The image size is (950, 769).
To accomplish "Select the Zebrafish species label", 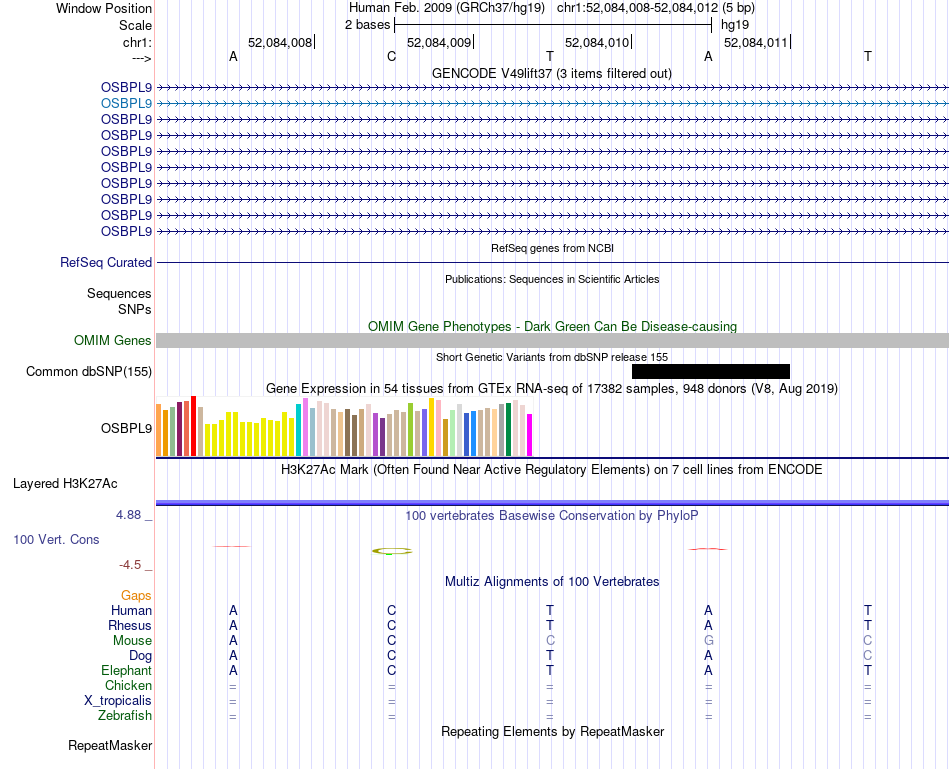I will tap(125, 715).
